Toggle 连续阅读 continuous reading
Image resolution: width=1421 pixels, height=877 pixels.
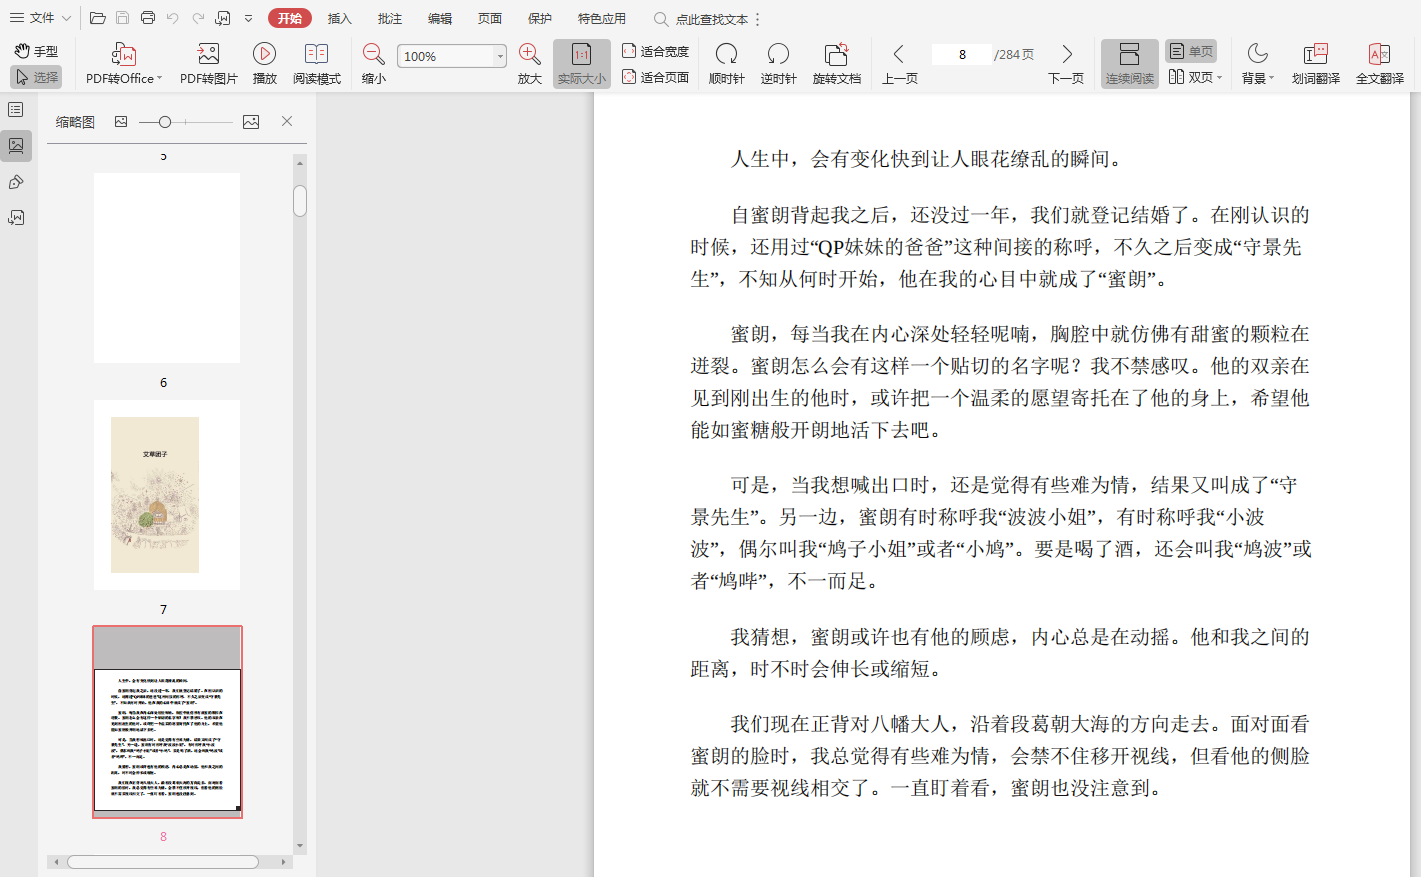tap(1130, 64)
